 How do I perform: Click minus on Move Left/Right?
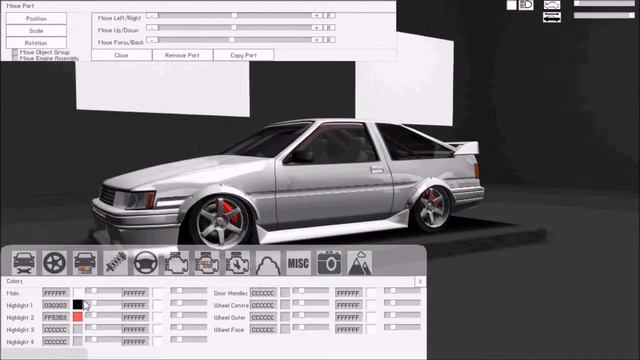pyautogui.click(x=152, y=16)
